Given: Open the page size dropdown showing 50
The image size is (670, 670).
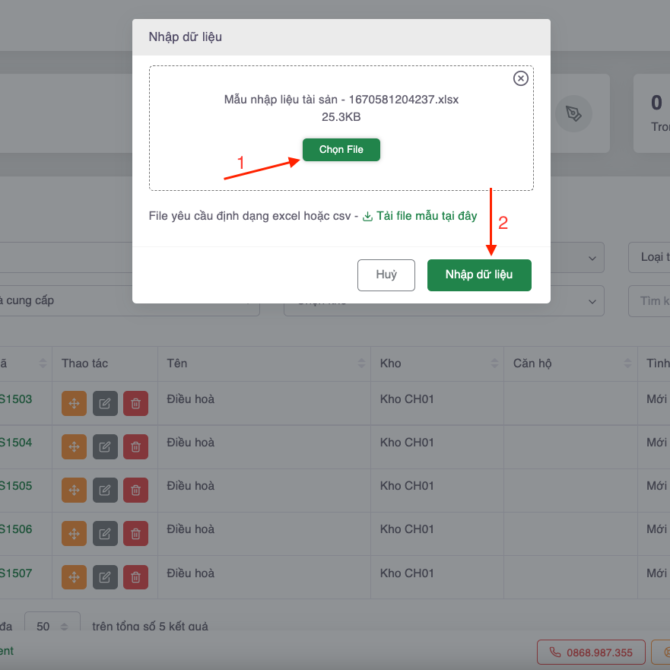Looking at the screenshot, I should tap(52, 626).
